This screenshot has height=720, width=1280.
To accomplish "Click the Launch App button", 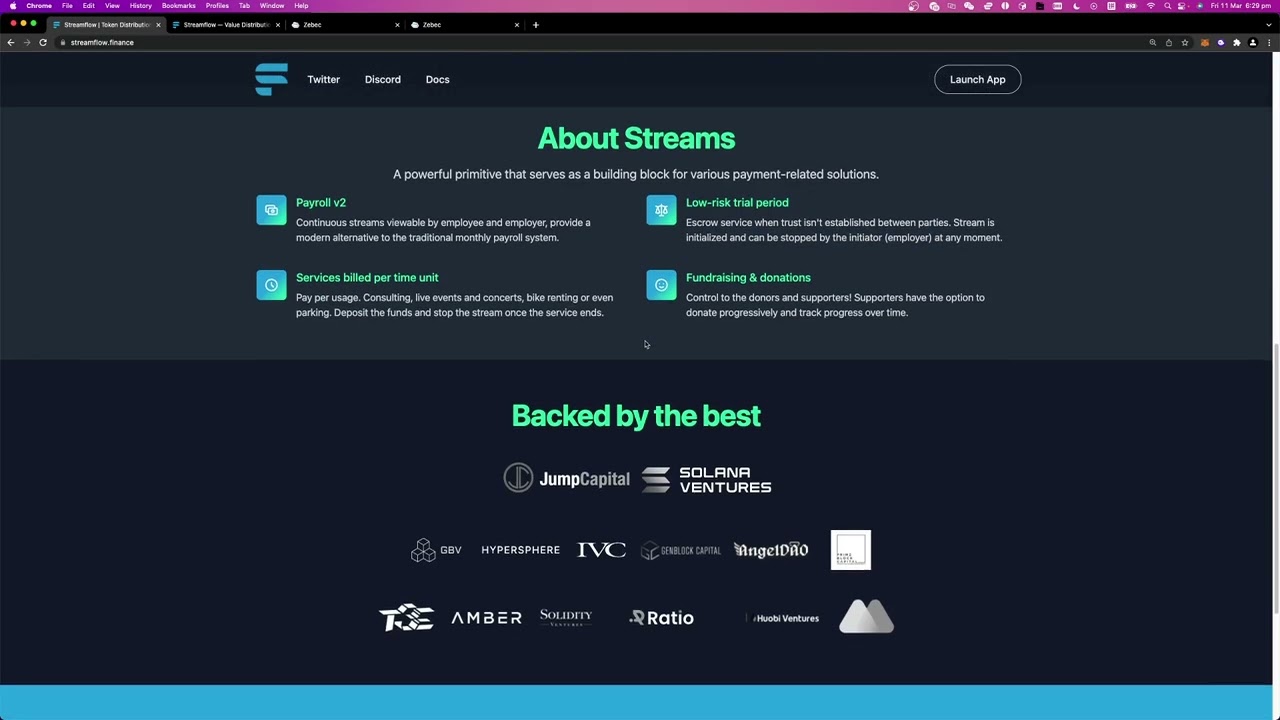I will coord(977,79).
